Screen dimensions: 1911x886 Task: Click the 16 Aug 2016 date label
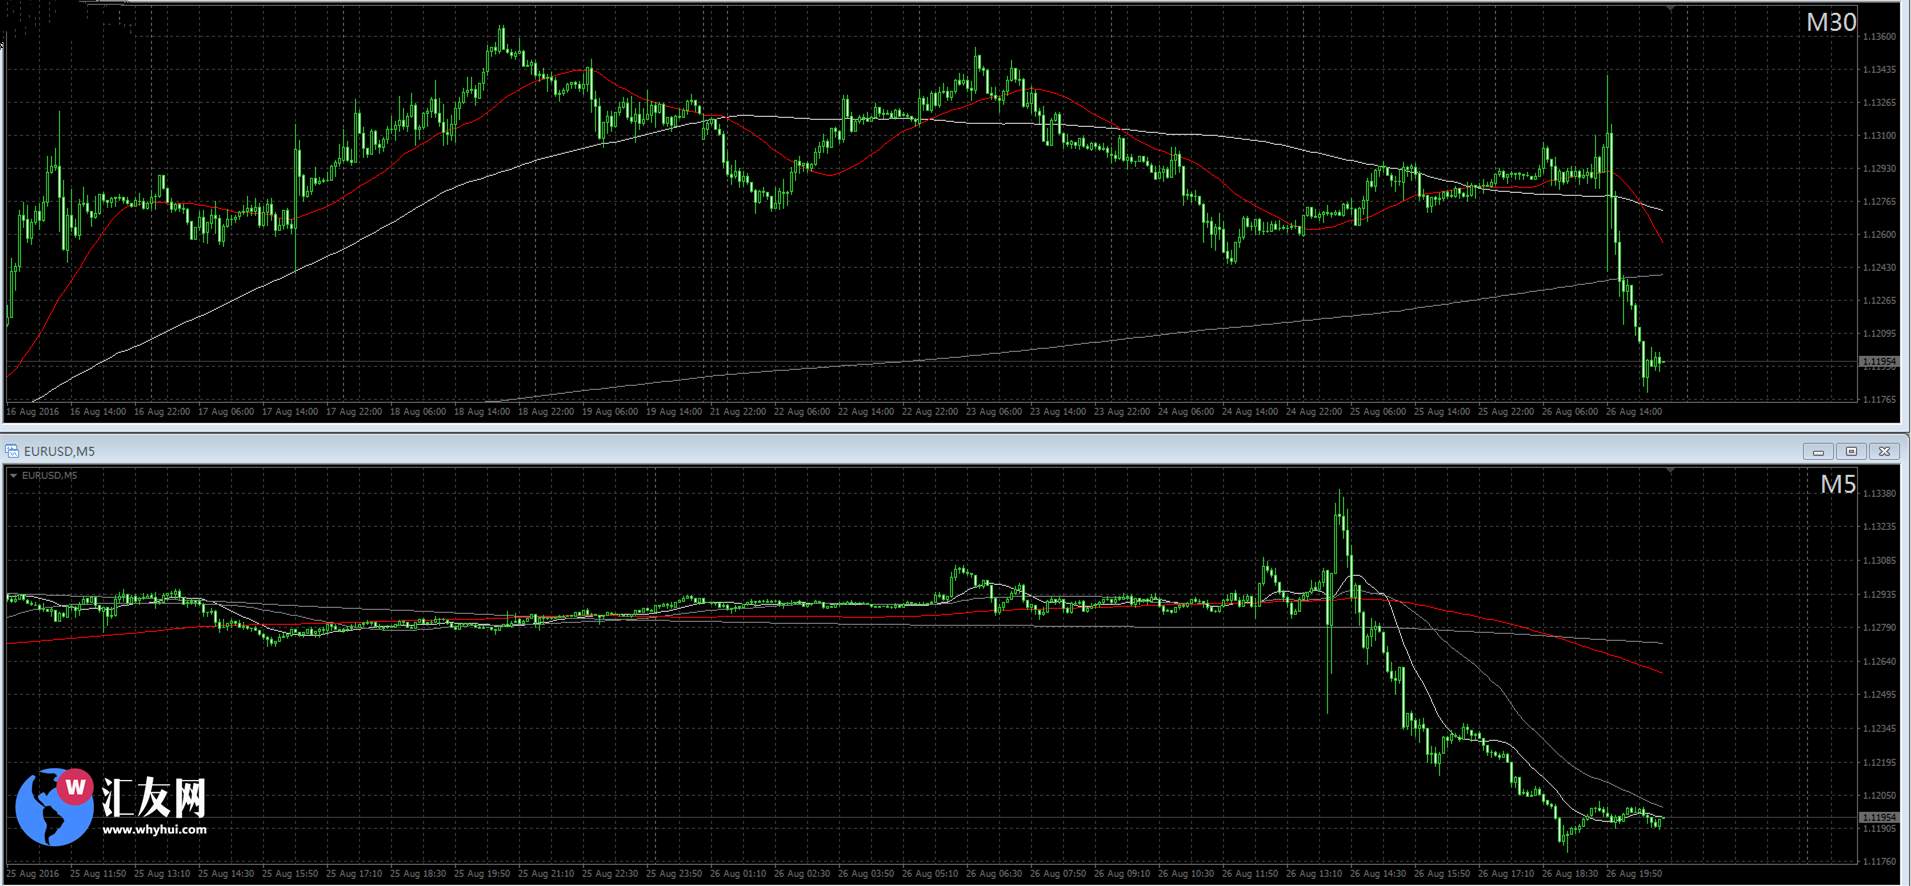(x=33, y=412)
